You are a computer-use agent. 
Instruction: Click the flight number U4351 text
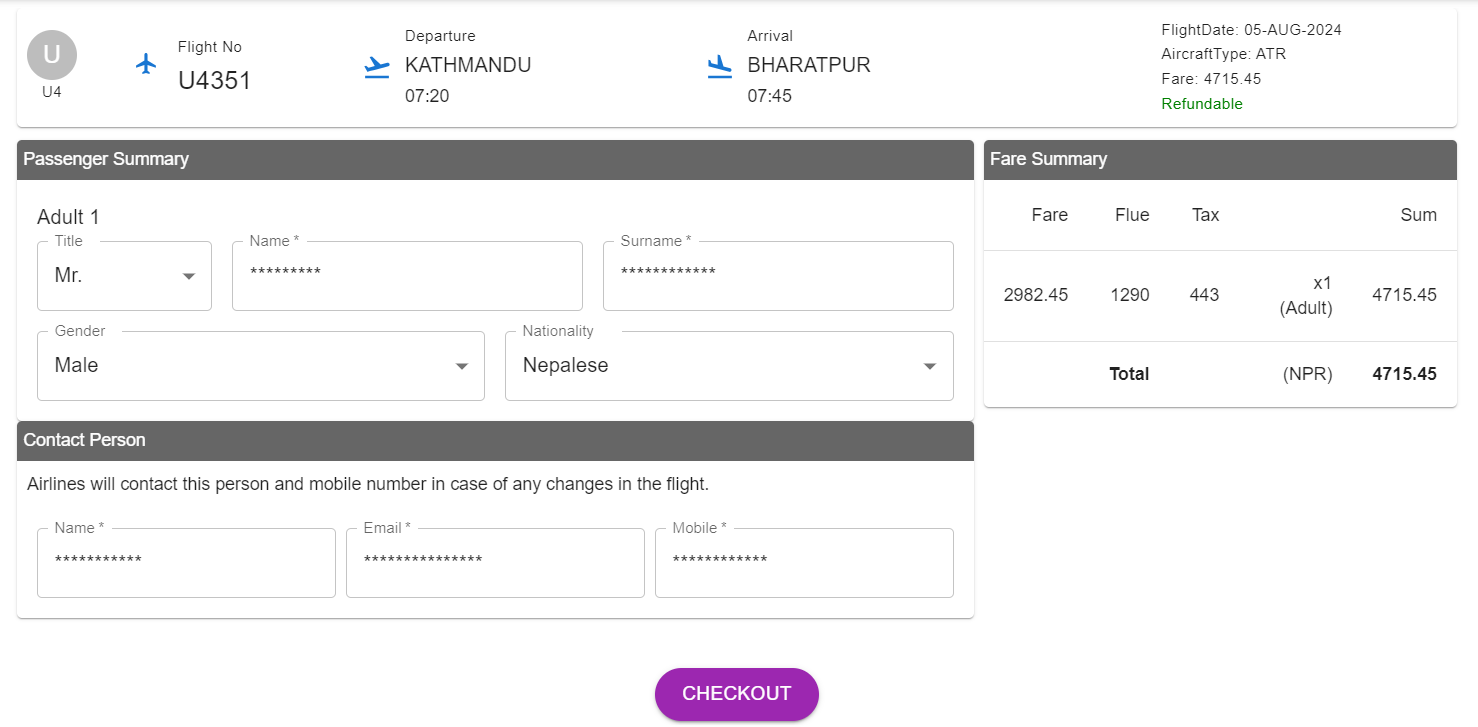(x=215, y=81)
